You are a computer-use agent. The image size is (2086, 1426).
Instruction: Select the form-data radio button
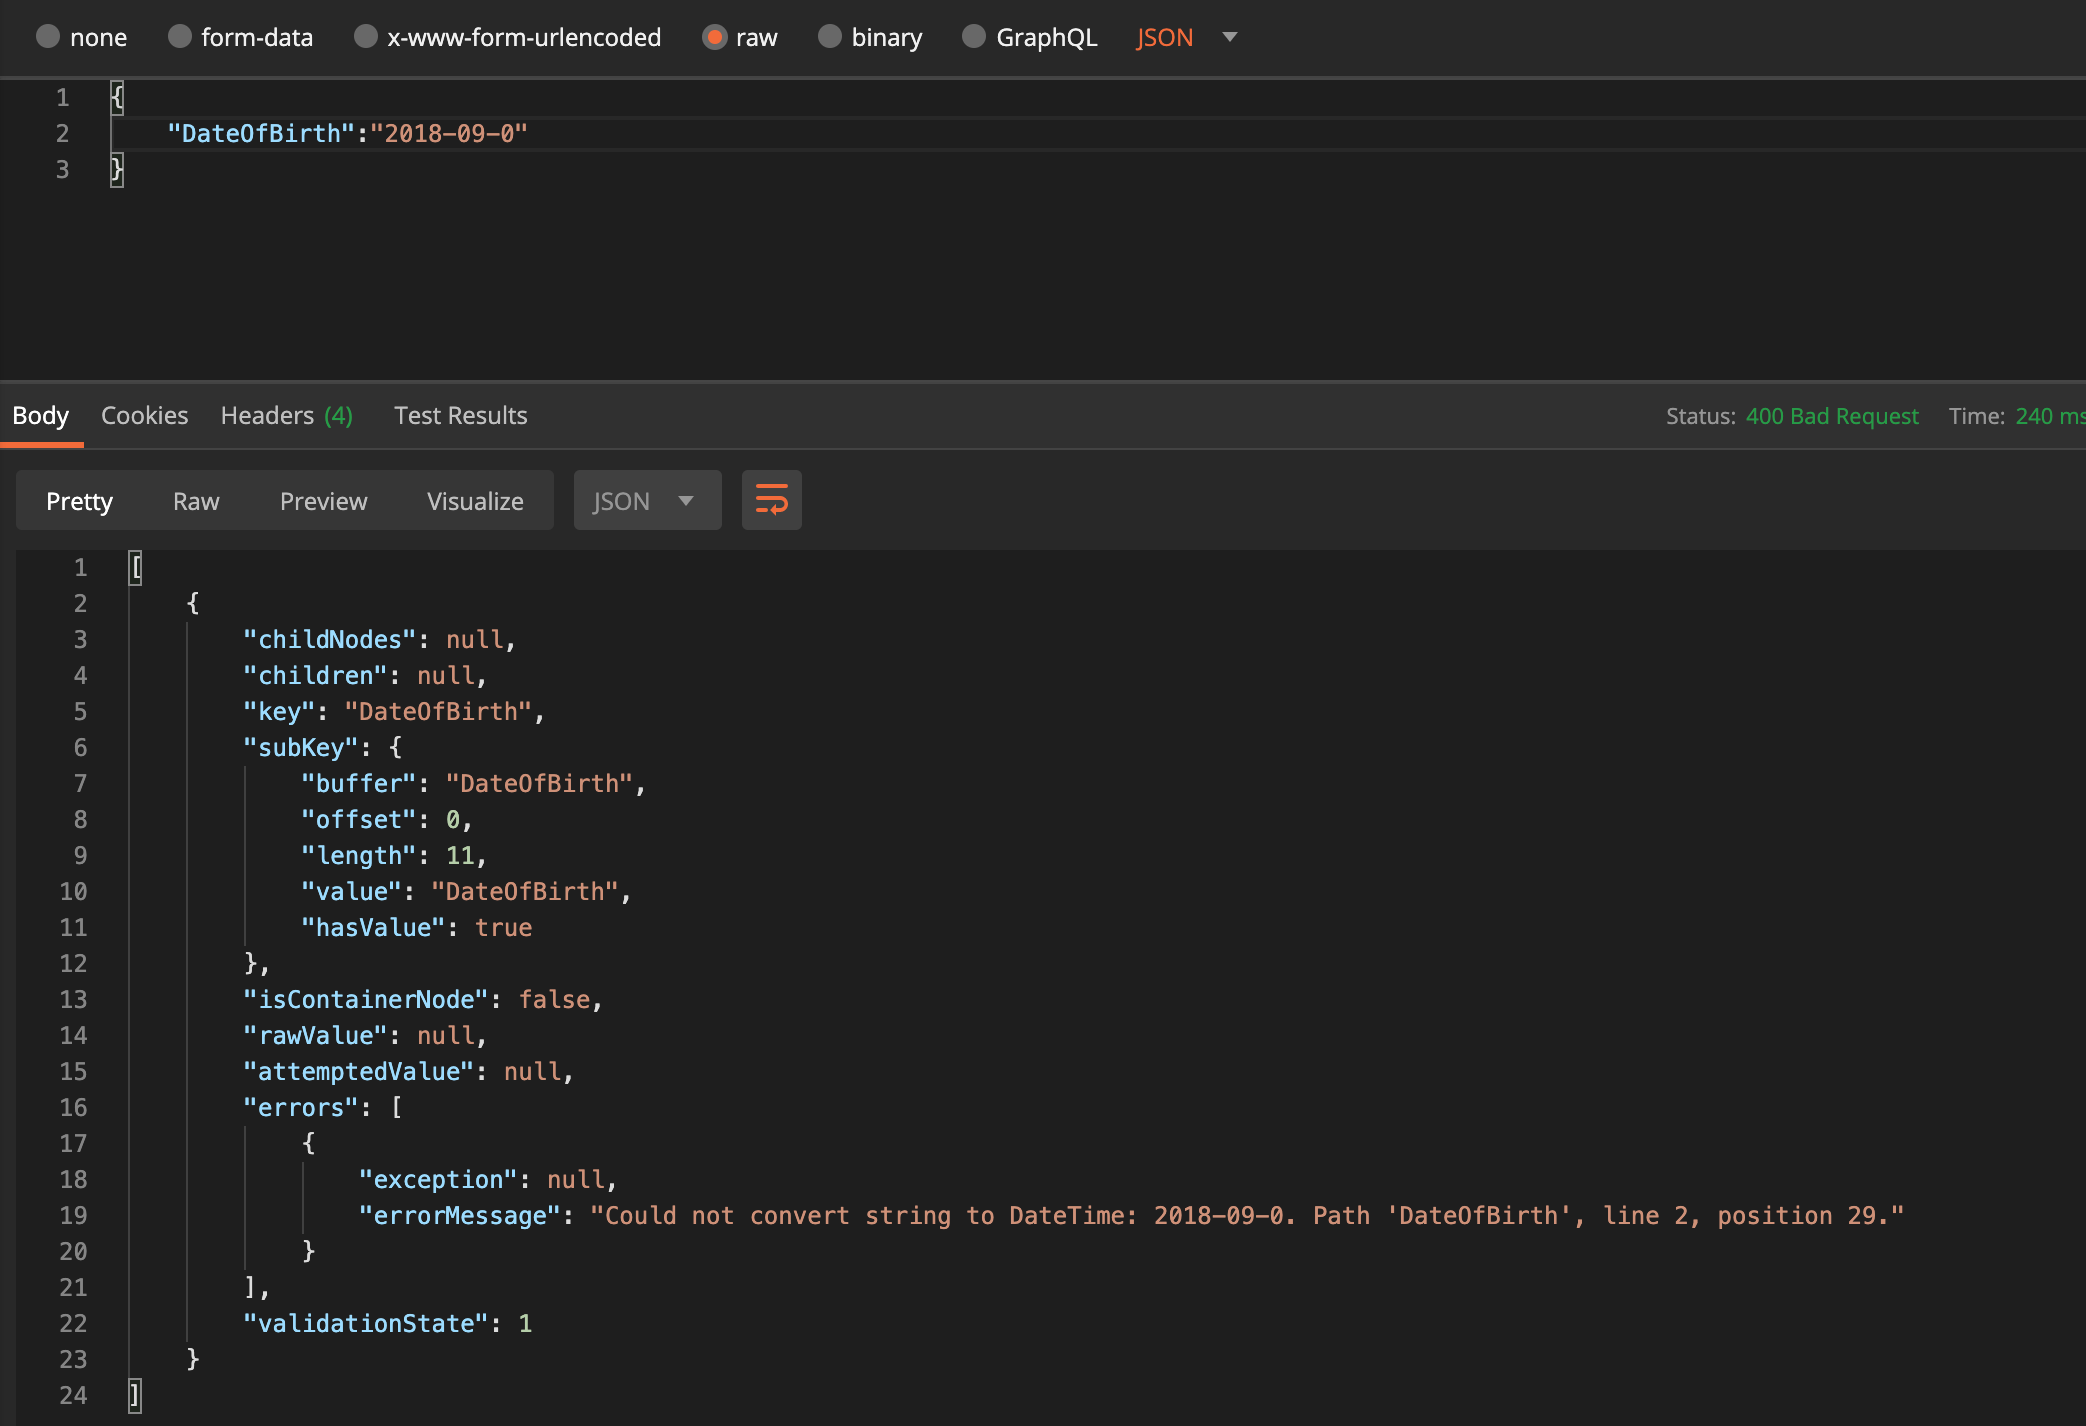pyautogui.click(x=180, y=37)
